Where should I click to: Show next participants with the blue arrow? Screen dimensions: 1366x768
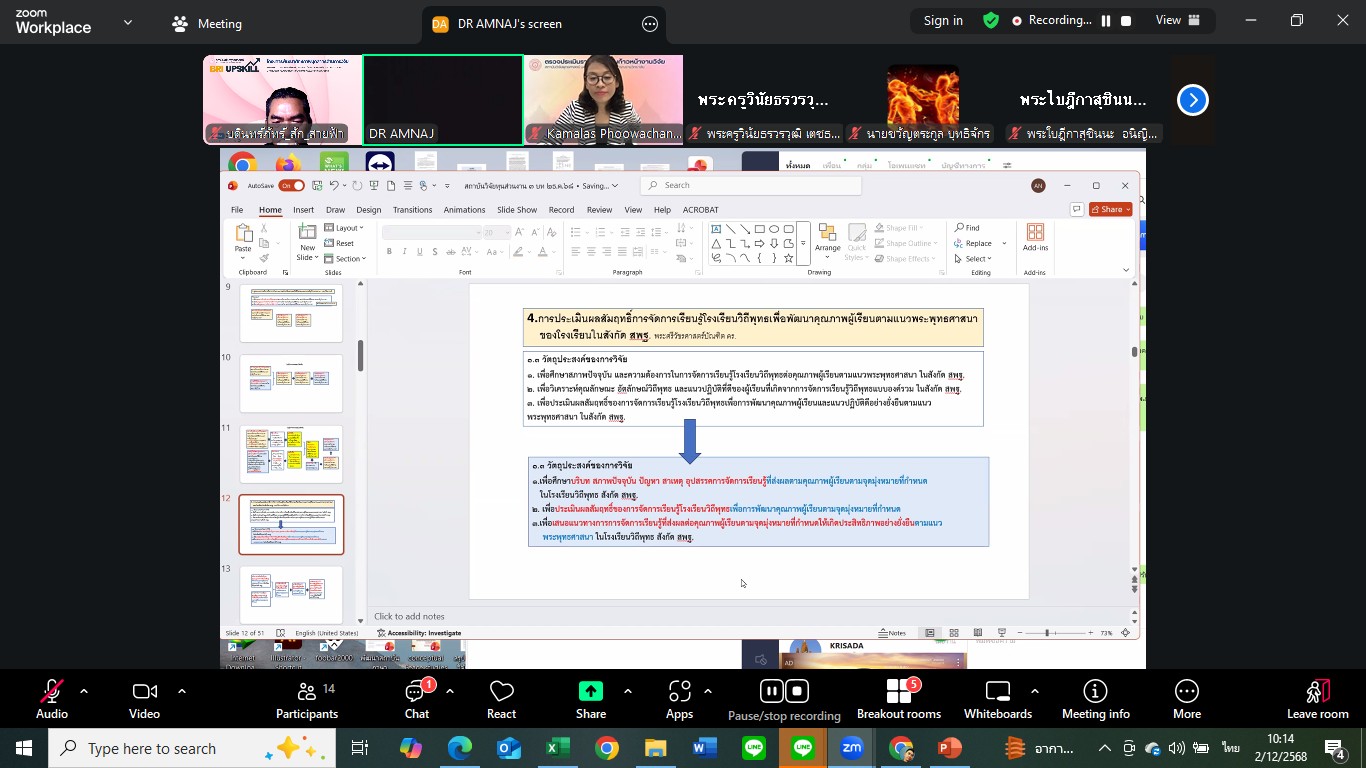click(x=1192, y=100)
